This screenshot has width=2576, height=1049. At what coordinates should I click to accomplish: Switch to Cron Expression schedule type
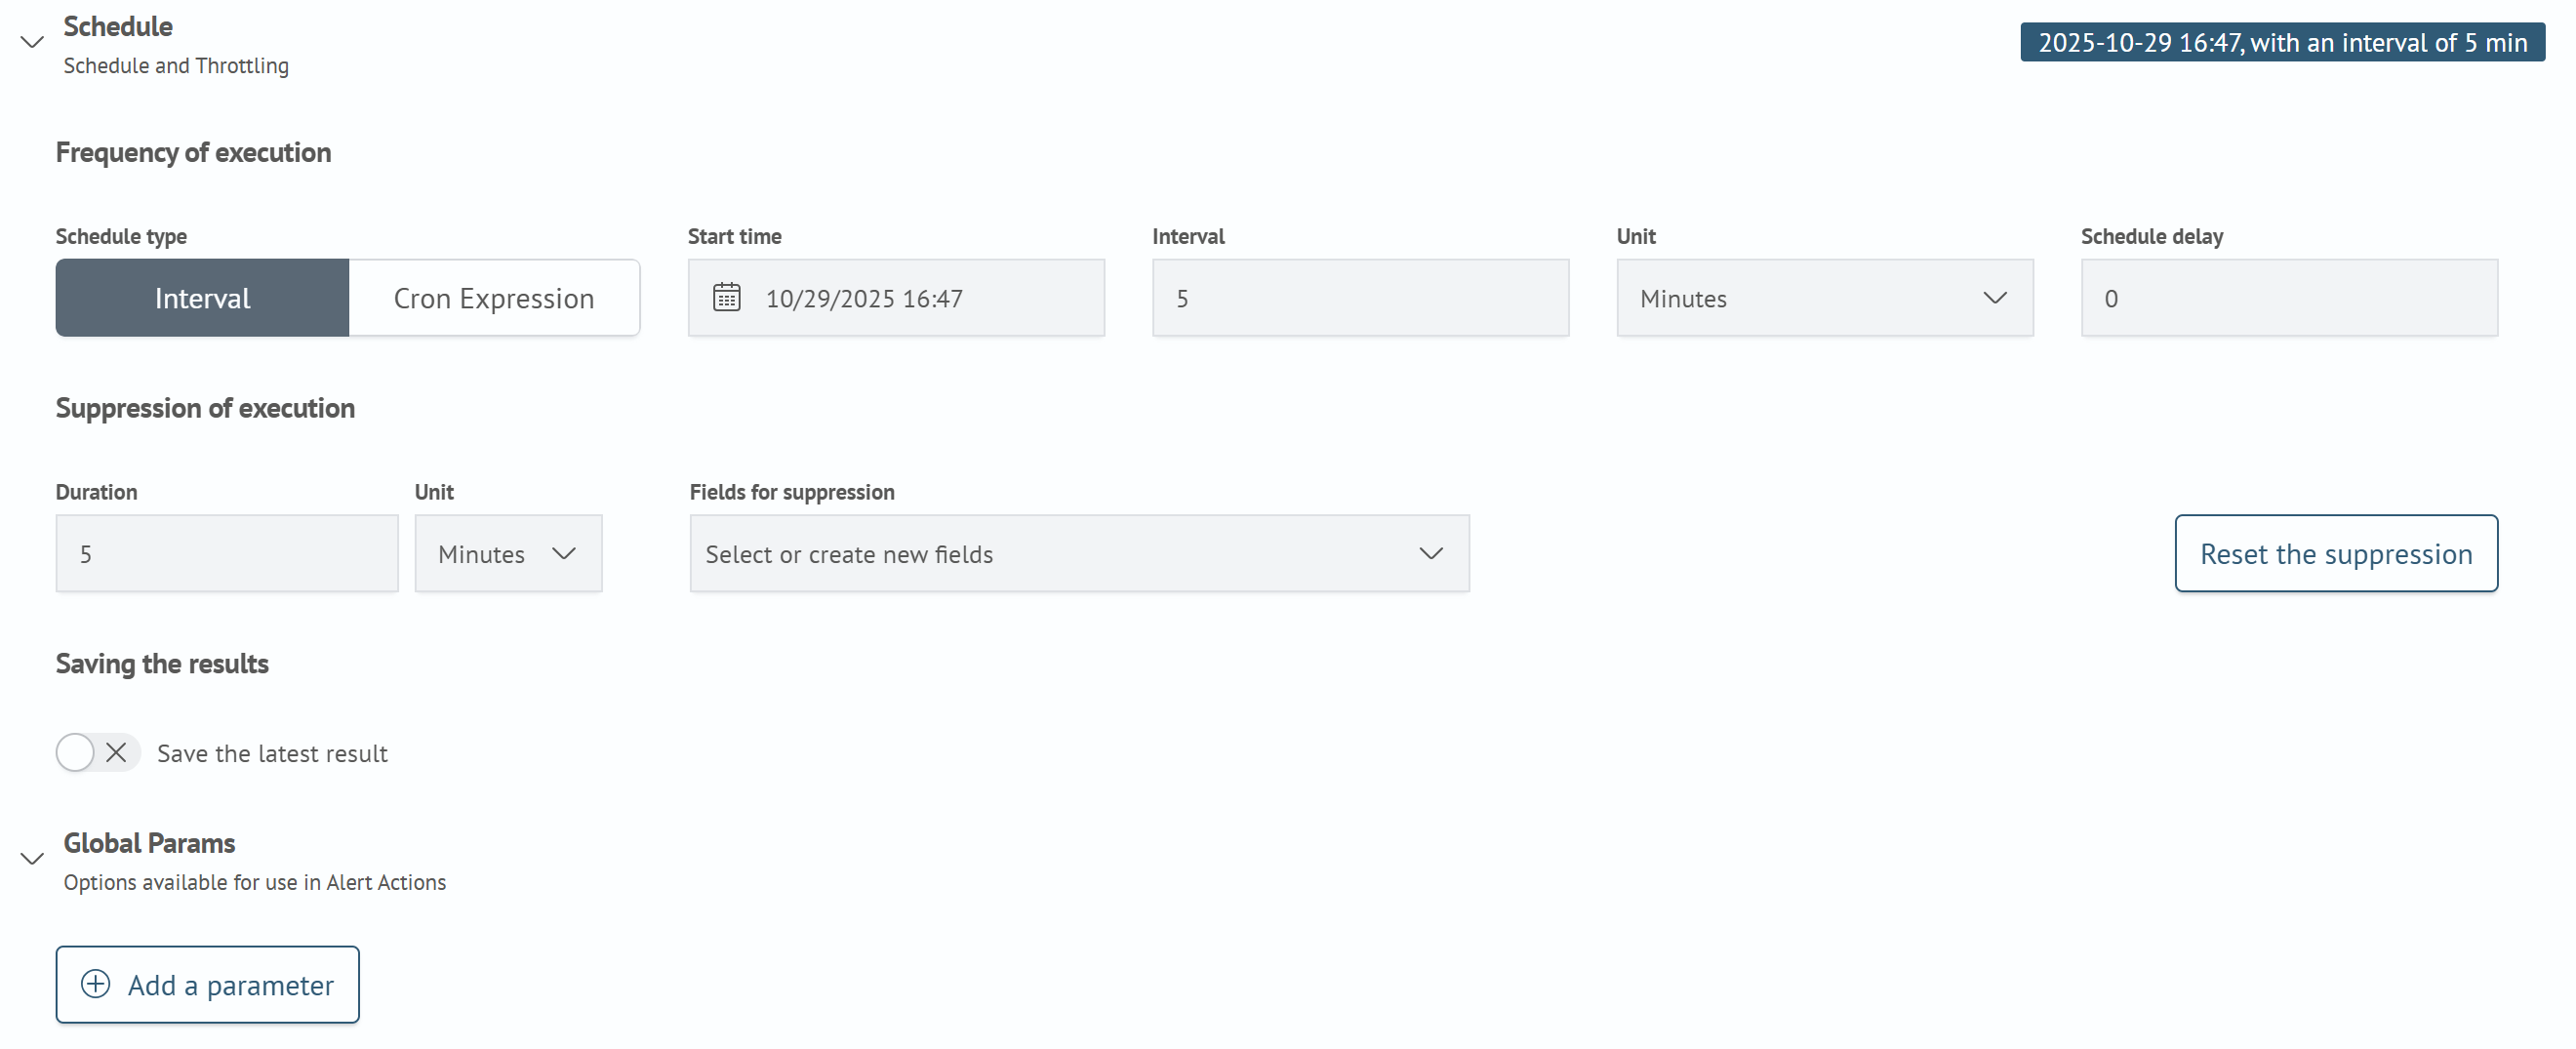pyautogui.click(x=493, y=298)
